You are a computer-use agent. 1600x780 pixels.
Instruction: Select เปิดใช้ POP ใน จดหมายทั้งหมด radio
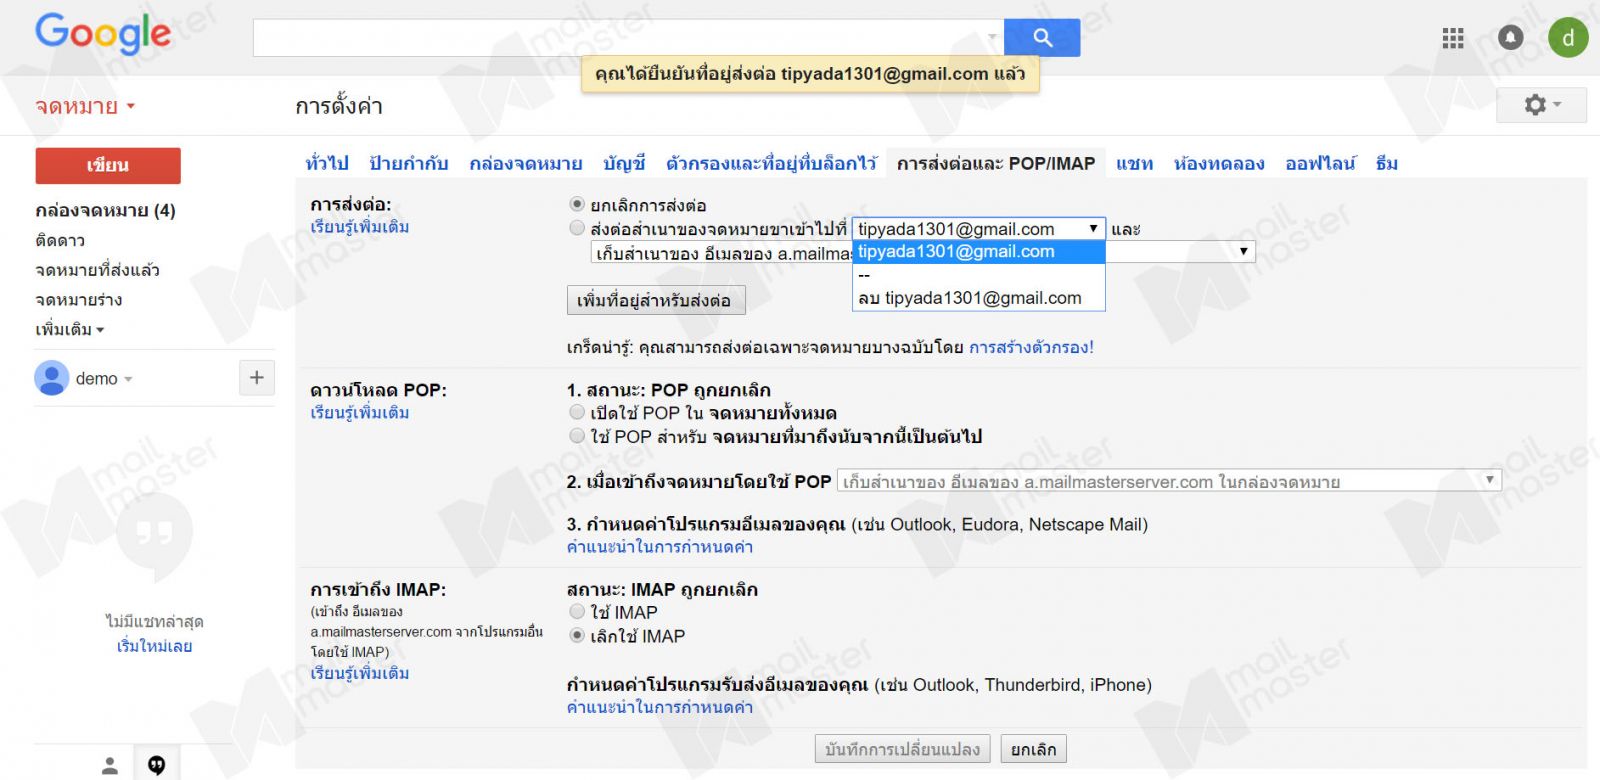tap(577, 412)
